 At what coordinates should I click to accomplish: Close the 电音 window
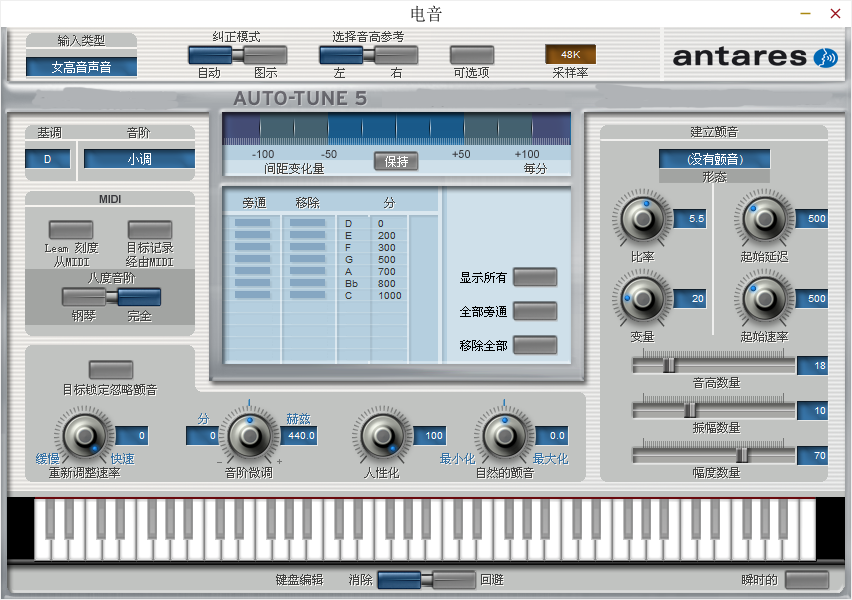pos(836,14)
